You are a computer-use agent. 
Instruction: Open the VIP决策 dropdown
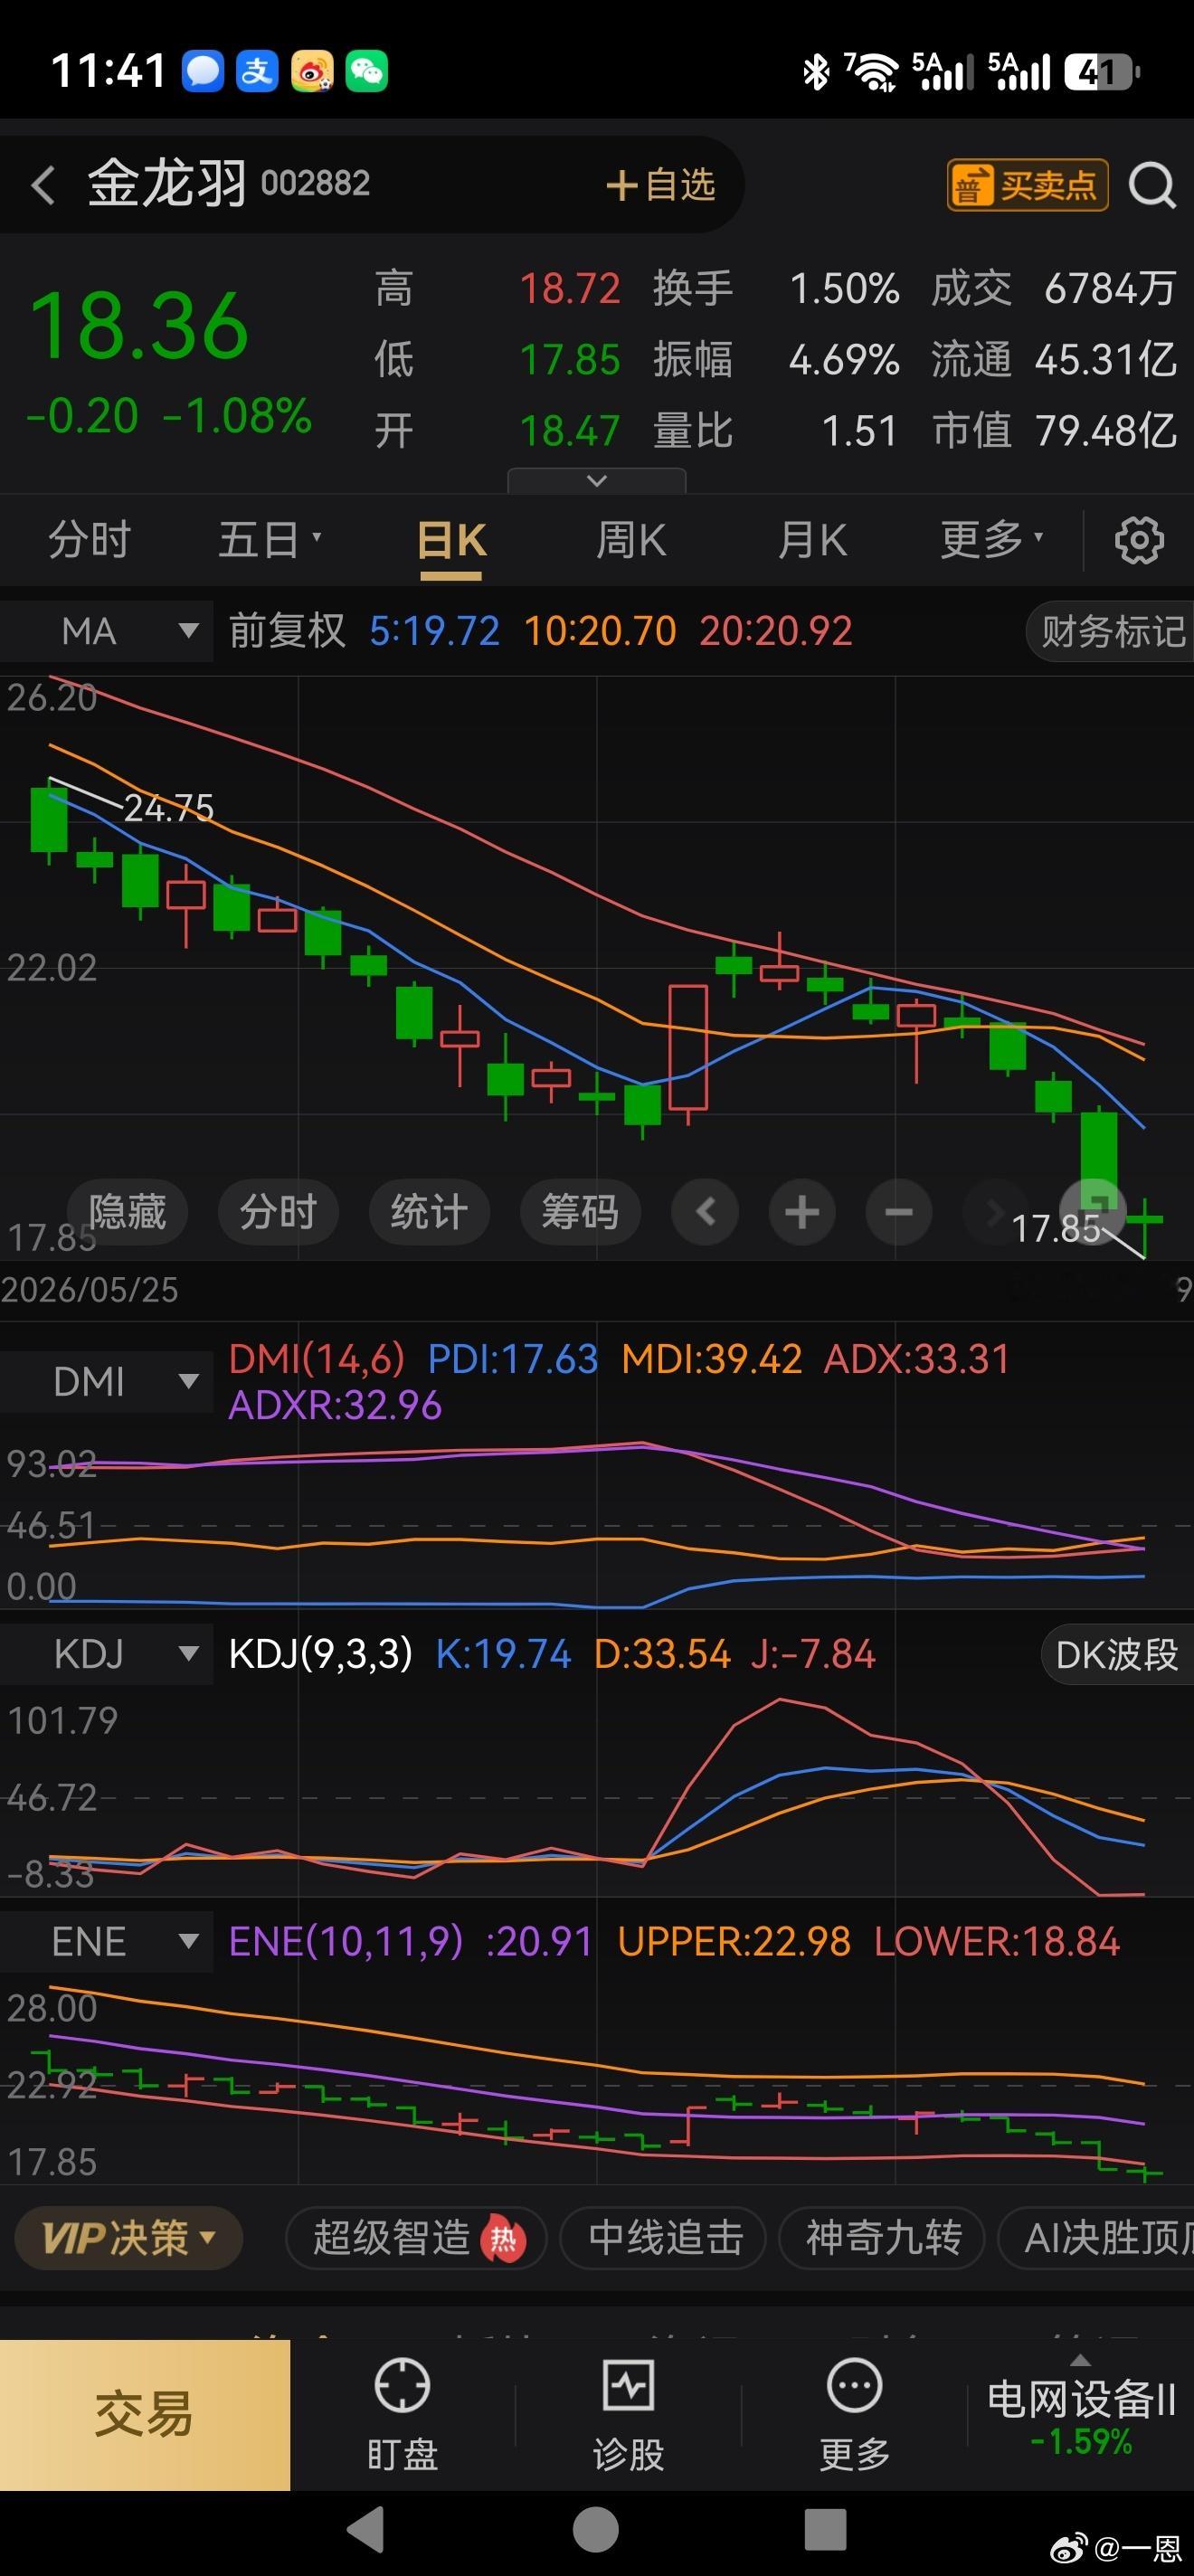tap(129, 2238)
